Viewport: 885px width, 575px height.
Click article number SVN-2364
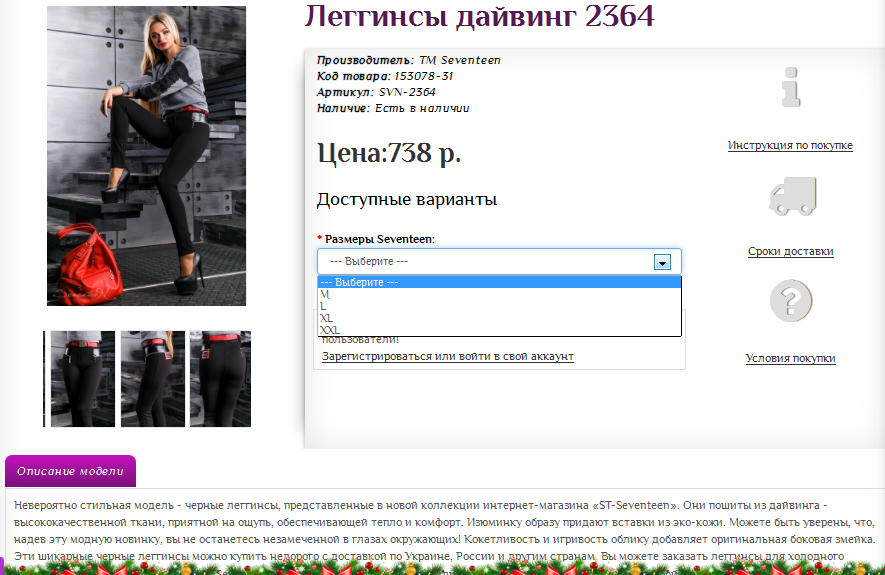pyautogui.click(x=407, y=92)
